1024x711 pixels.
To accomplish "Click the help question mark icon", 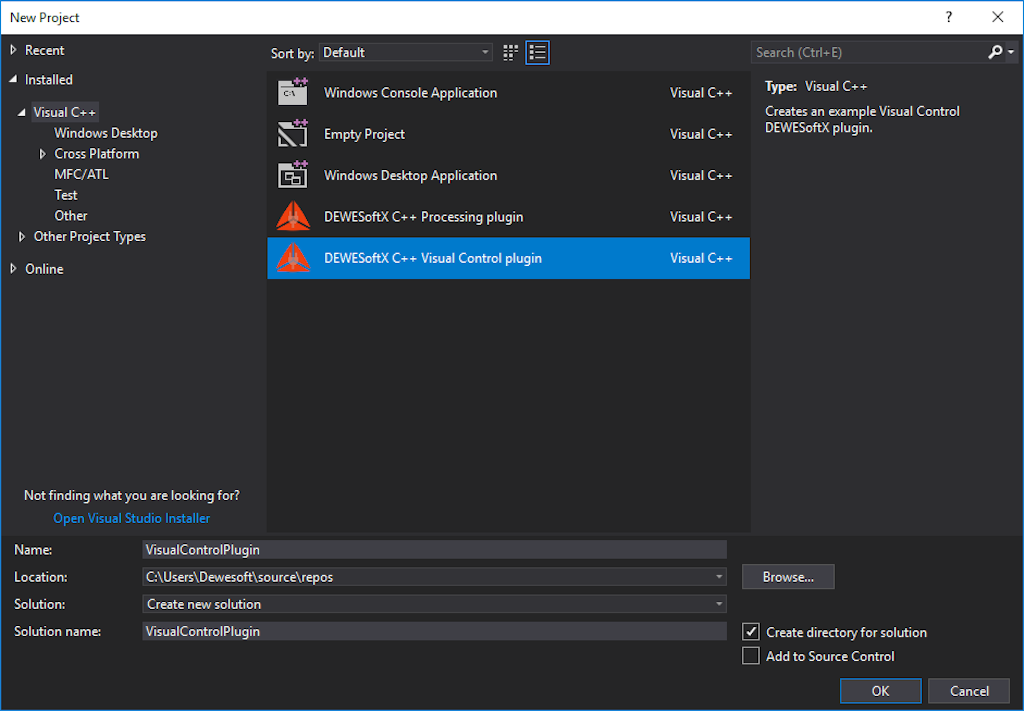I will [x=948, y=17].
